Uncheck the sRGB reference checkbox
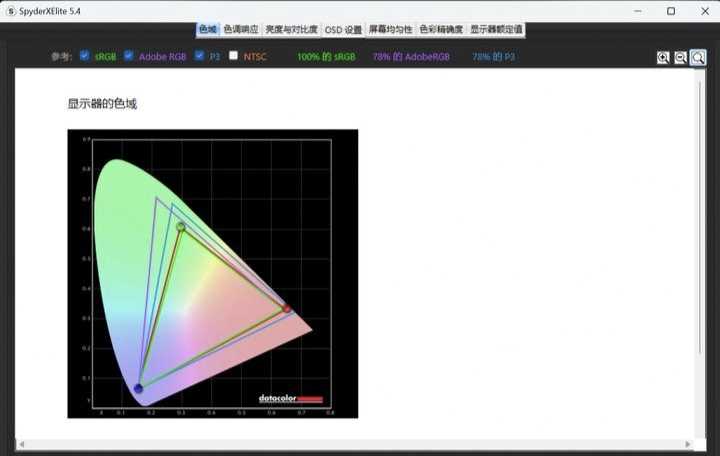Image resolution: width=720 pixels, height=456 pixels. (x=84, y=56)
